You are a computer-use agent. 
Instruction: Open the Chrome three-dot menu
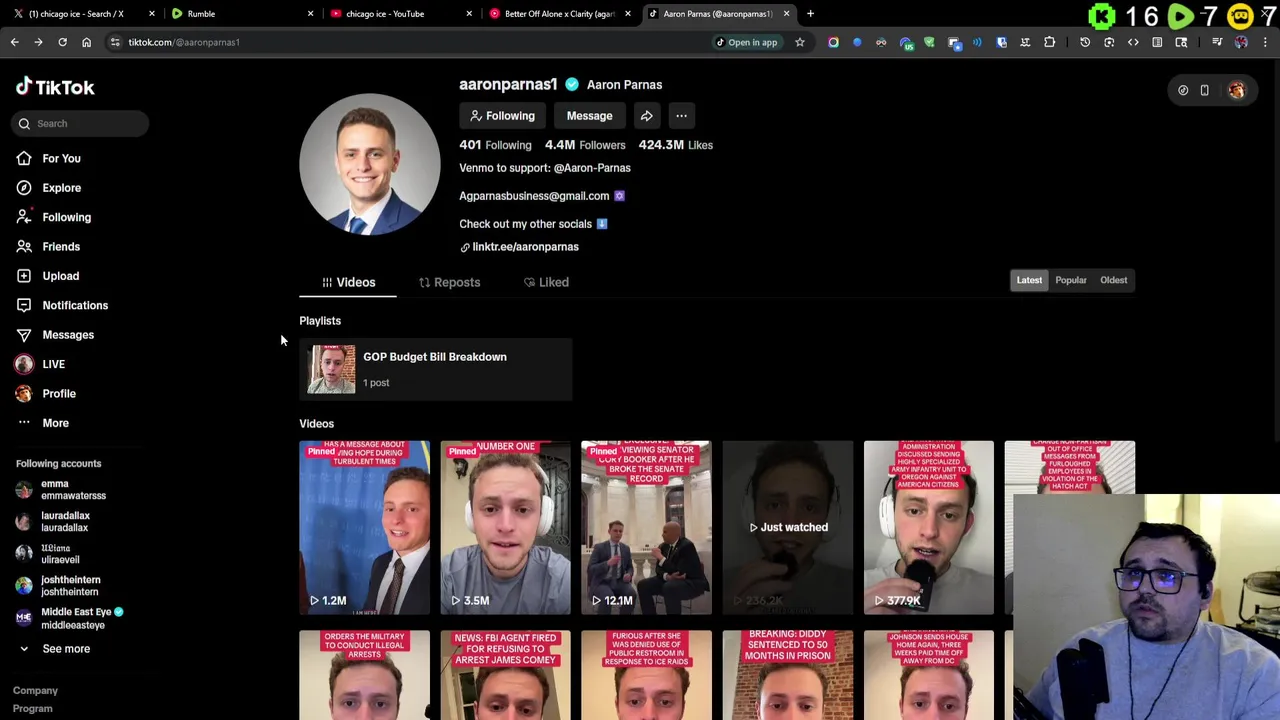1265,42
